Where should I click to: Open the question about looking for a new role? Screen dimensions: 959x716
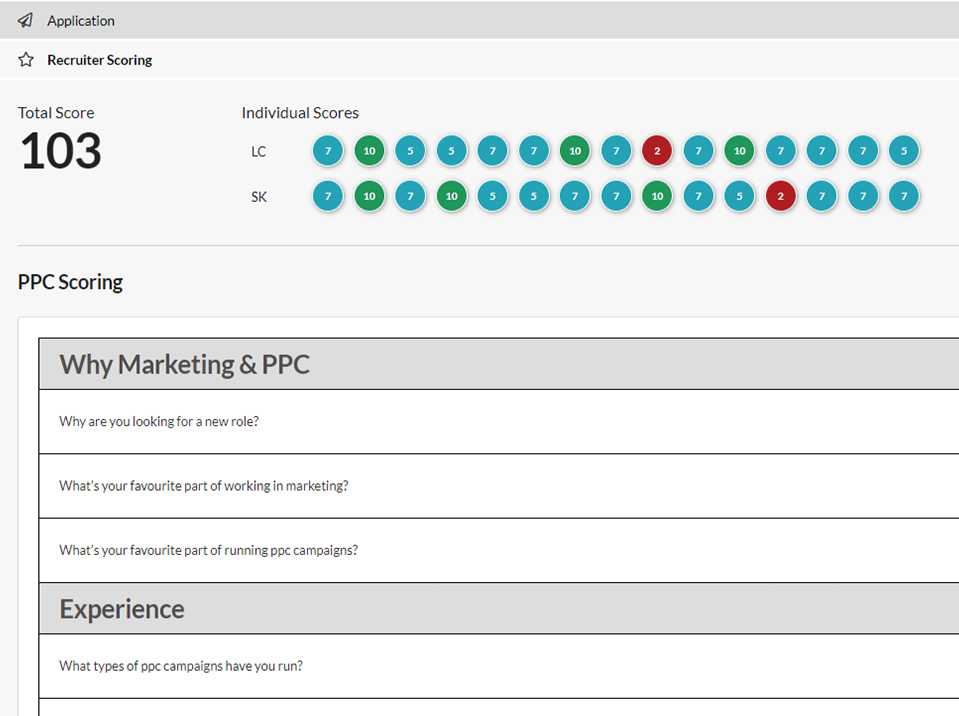pos(158,421)
